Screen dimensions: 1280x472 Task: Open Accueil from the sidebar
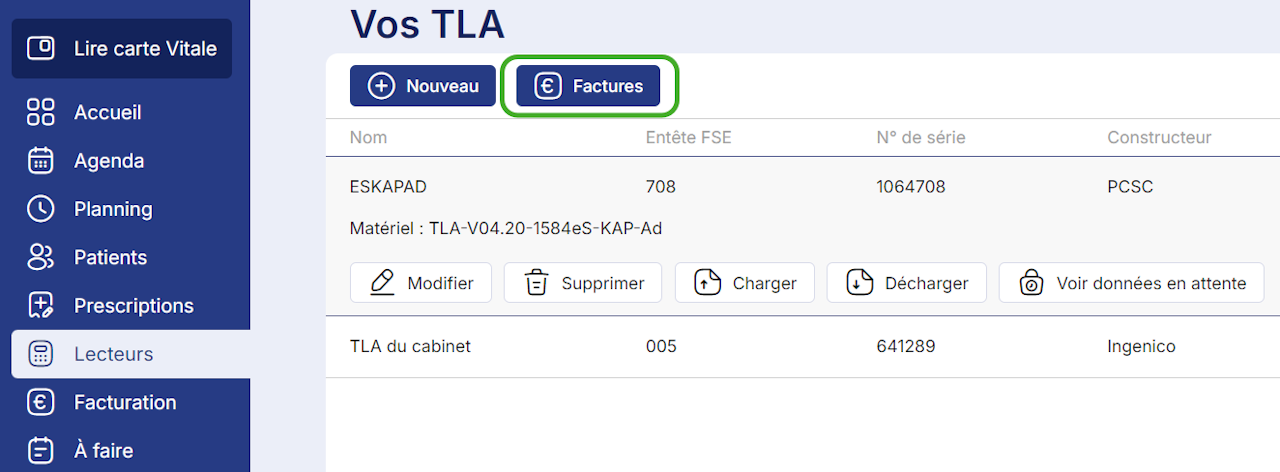pos(107,112)
